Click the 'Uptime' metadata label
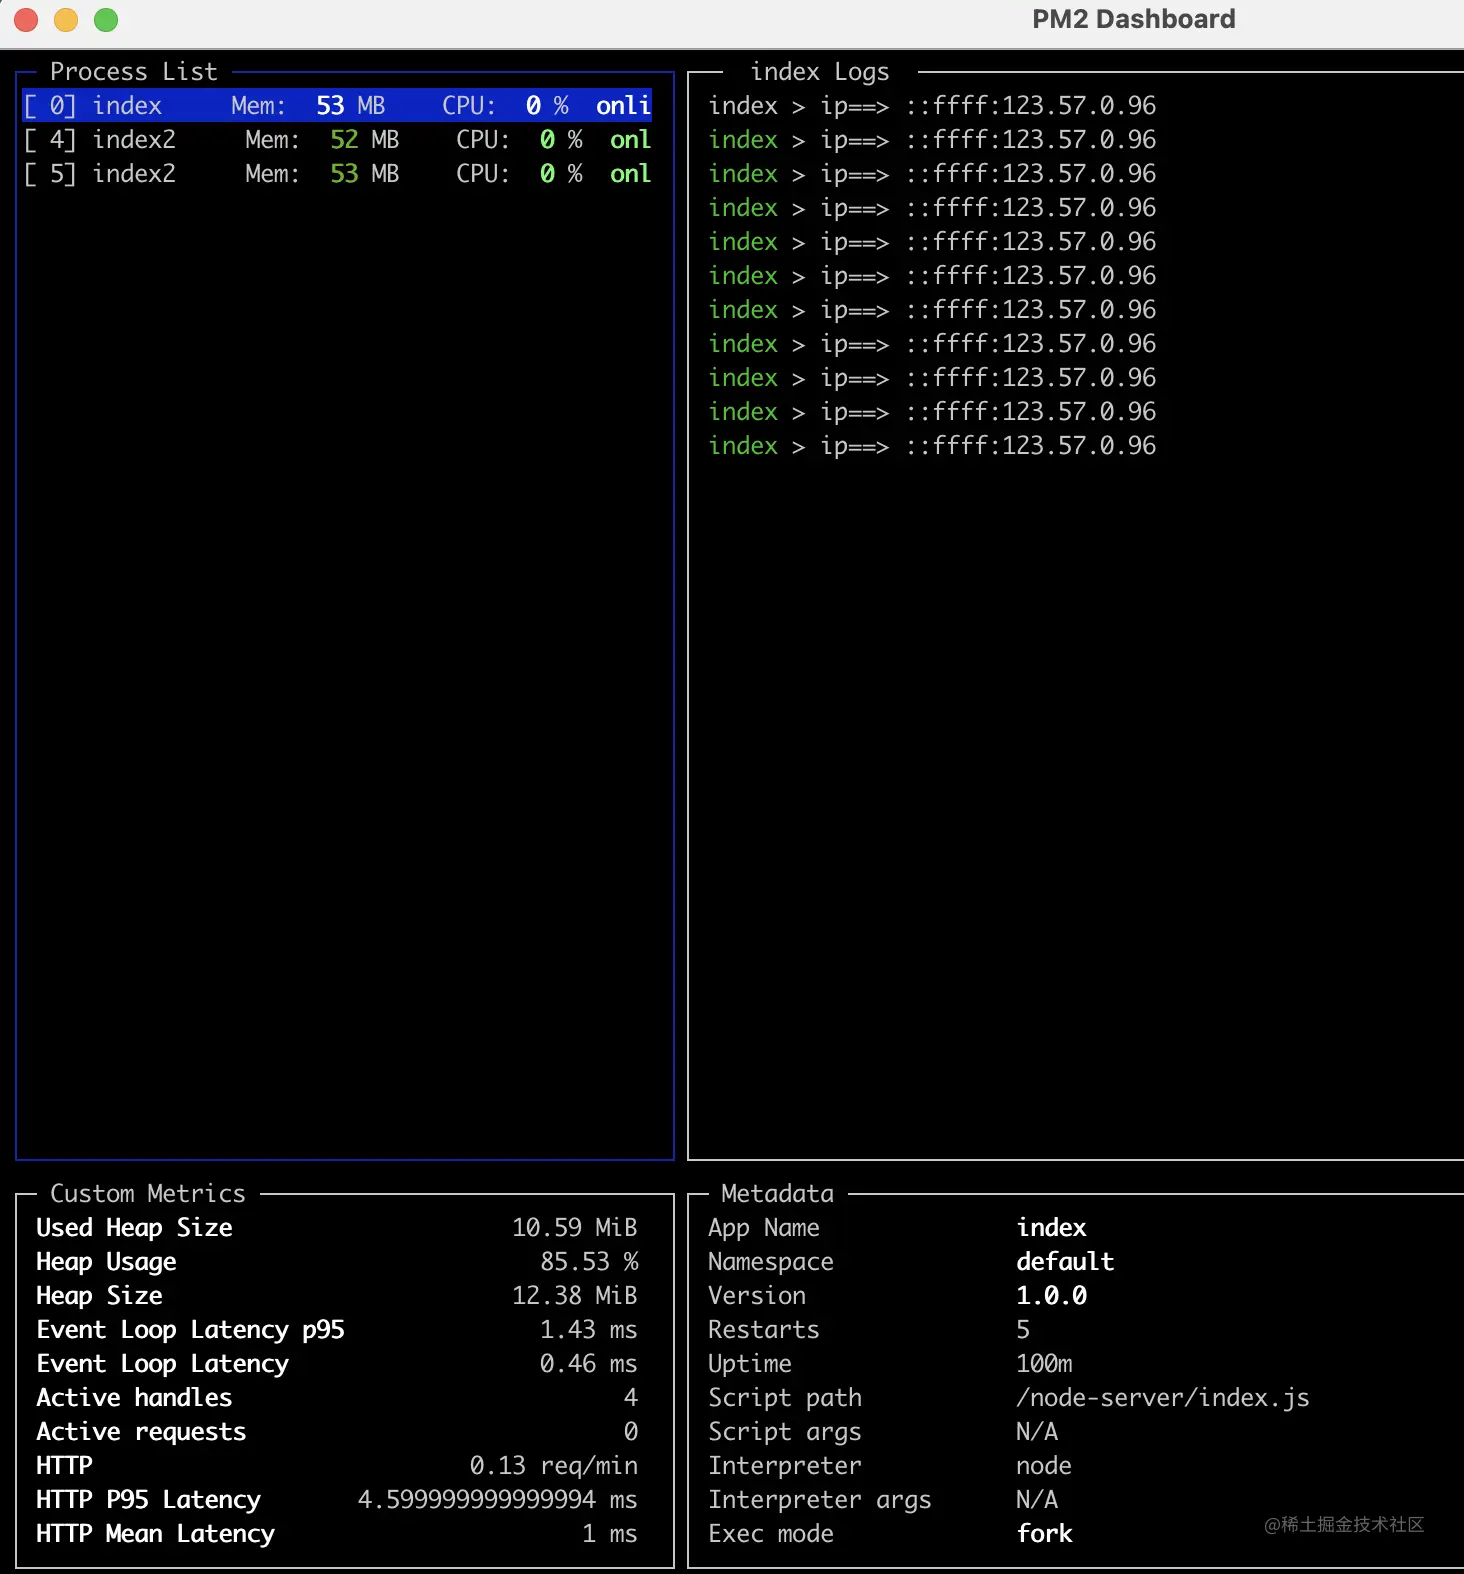Image resolution: width=1464 pixels, height=1574 pixels. tap(750, 1364)
